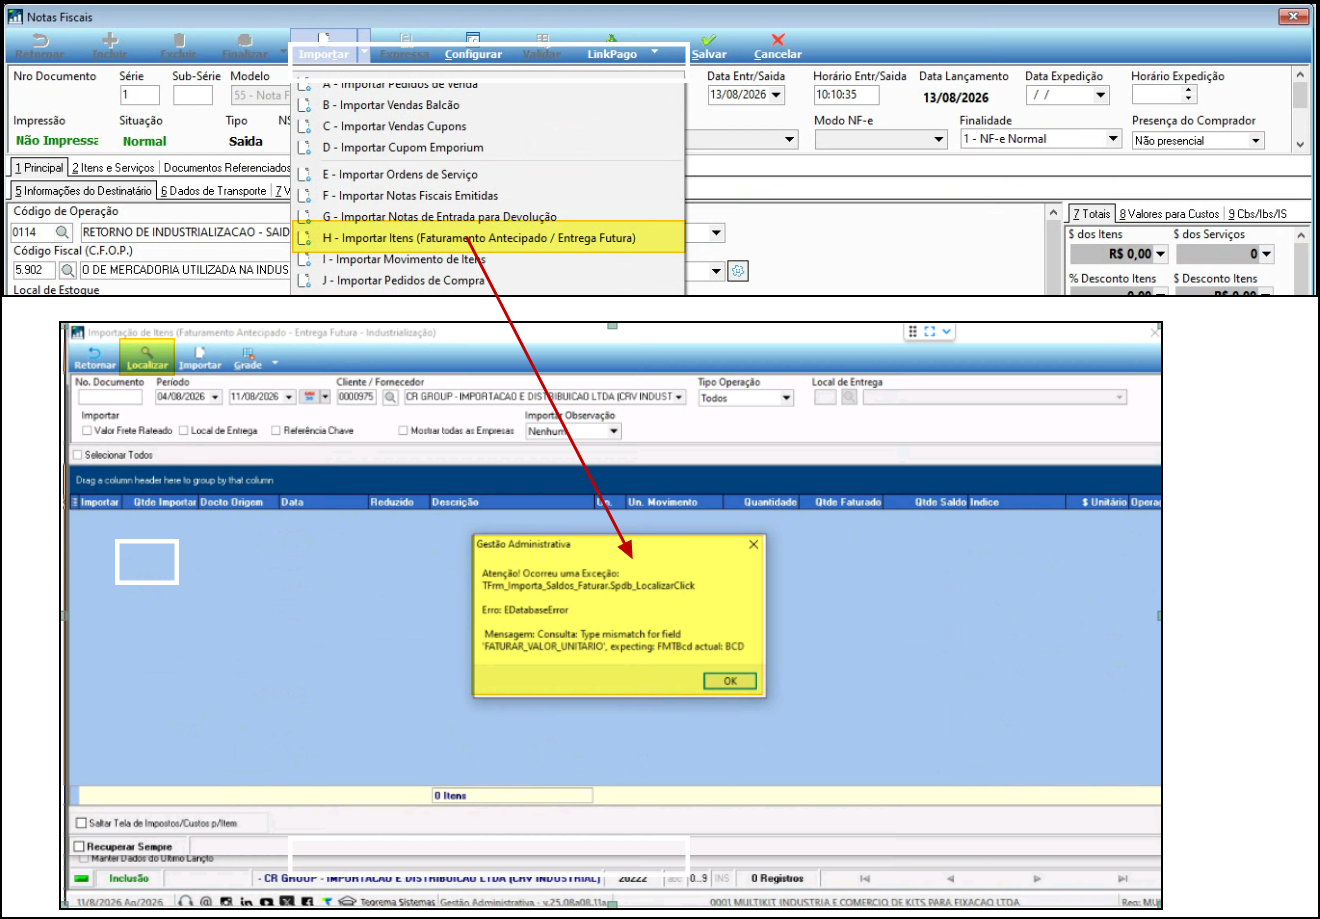1320x919 pixels.
Task: Click OK in the Gestão Administrativa error dialog
Action: (730, 681)
